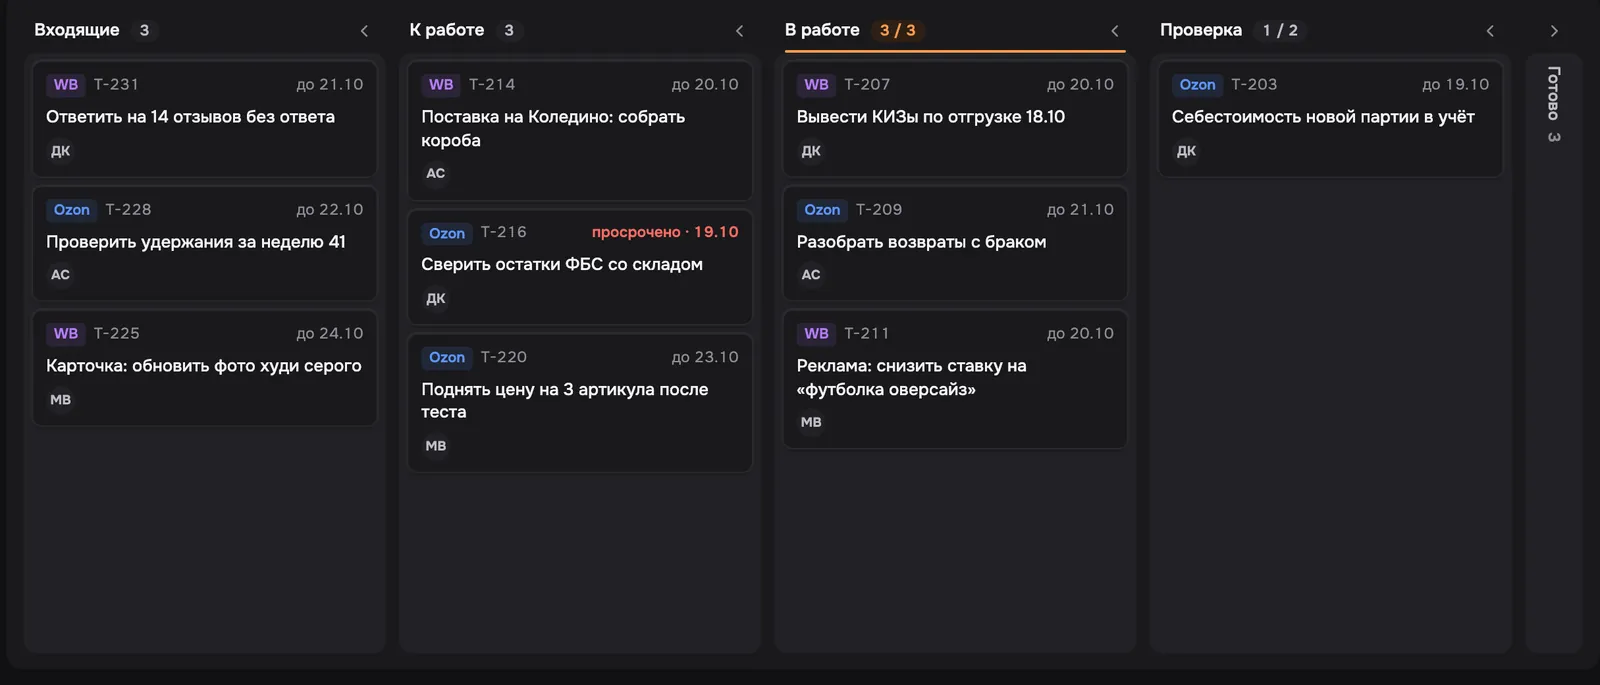Collapse the Проверка column

click(1490, 31)
